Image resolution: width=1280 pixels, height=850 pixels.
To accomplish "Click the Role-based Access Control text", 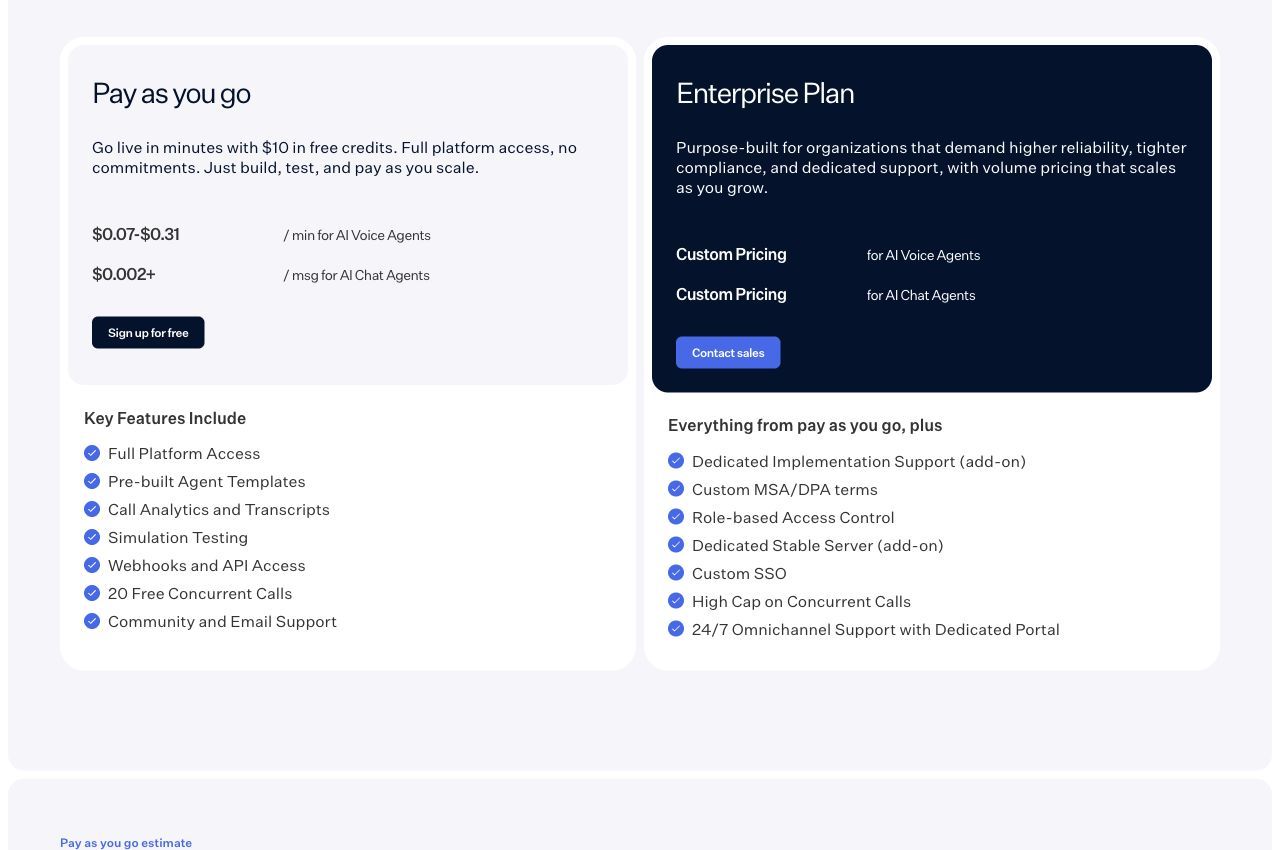I will point(793,517).
